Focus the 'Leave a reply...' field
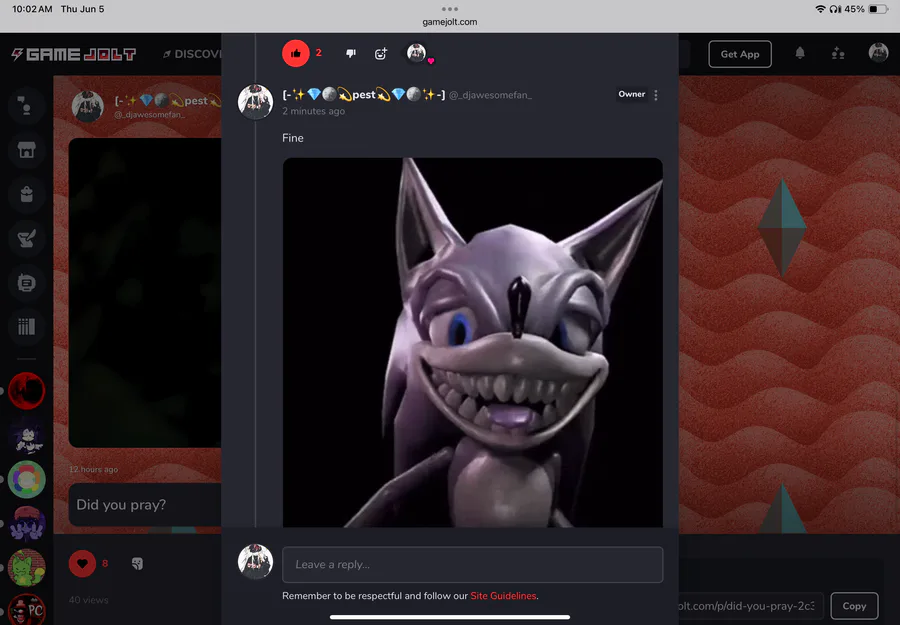900x625 pixels. tap(472, 564)
